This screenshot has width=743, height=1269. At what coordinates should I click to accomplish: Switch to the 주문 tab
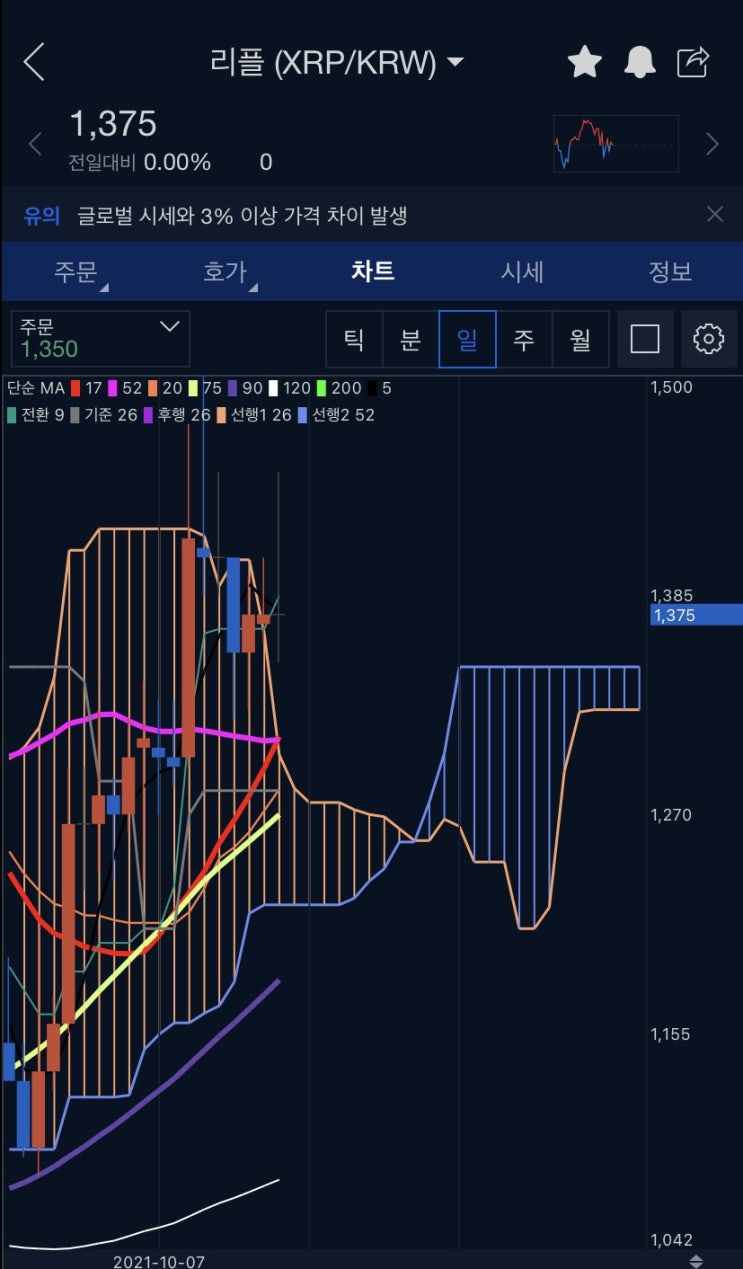(77, 272)
